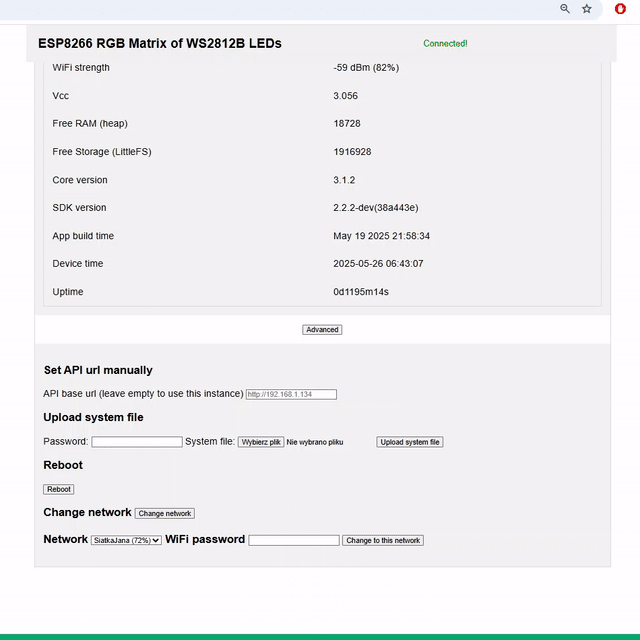Click the Device time value
Image resolution: width=640 pixels, height=640 pixels.
tap(378, 264)
